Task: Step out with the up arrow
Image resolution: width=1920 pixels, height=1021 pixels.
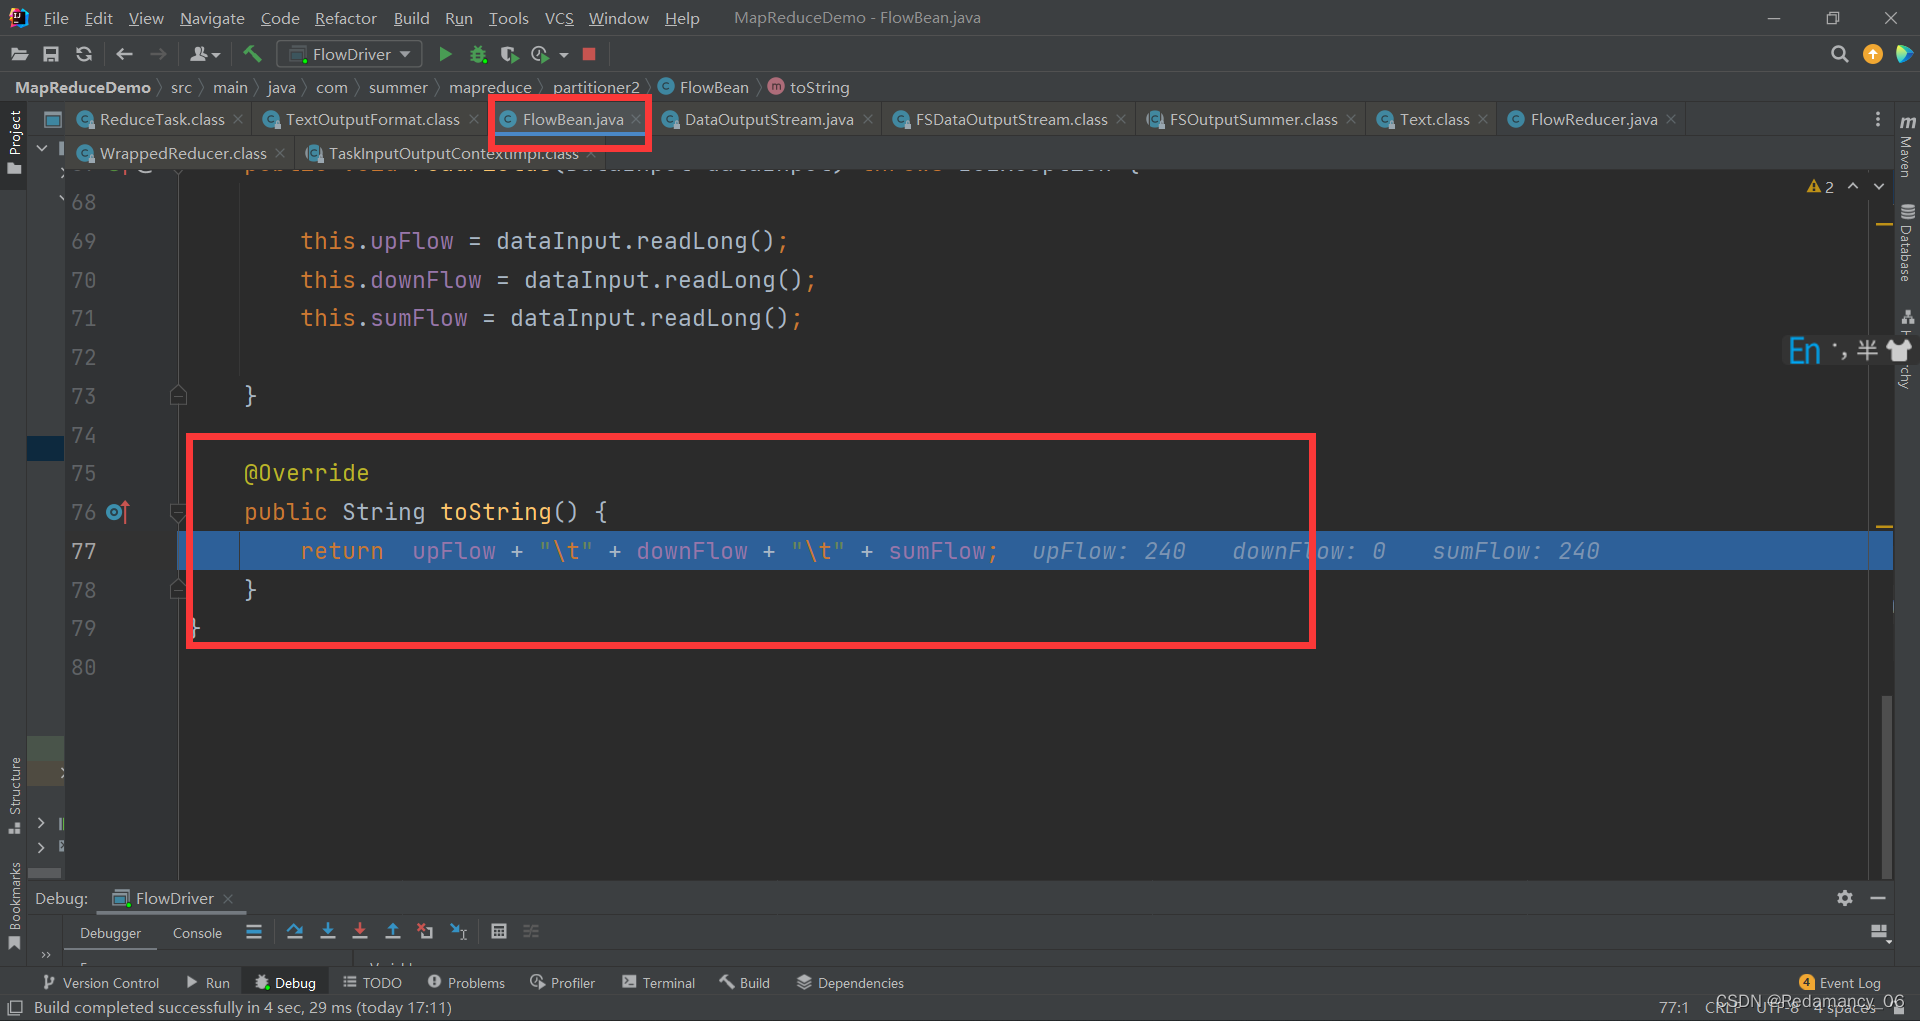Action: click(393, 931)
